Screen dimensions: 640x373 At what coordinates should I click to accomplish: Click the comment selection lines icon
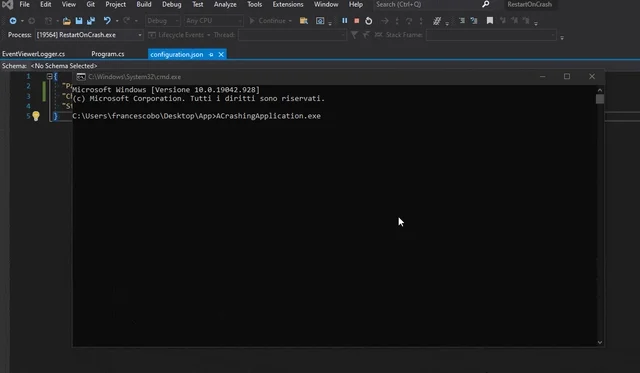(x=462, y=21)
